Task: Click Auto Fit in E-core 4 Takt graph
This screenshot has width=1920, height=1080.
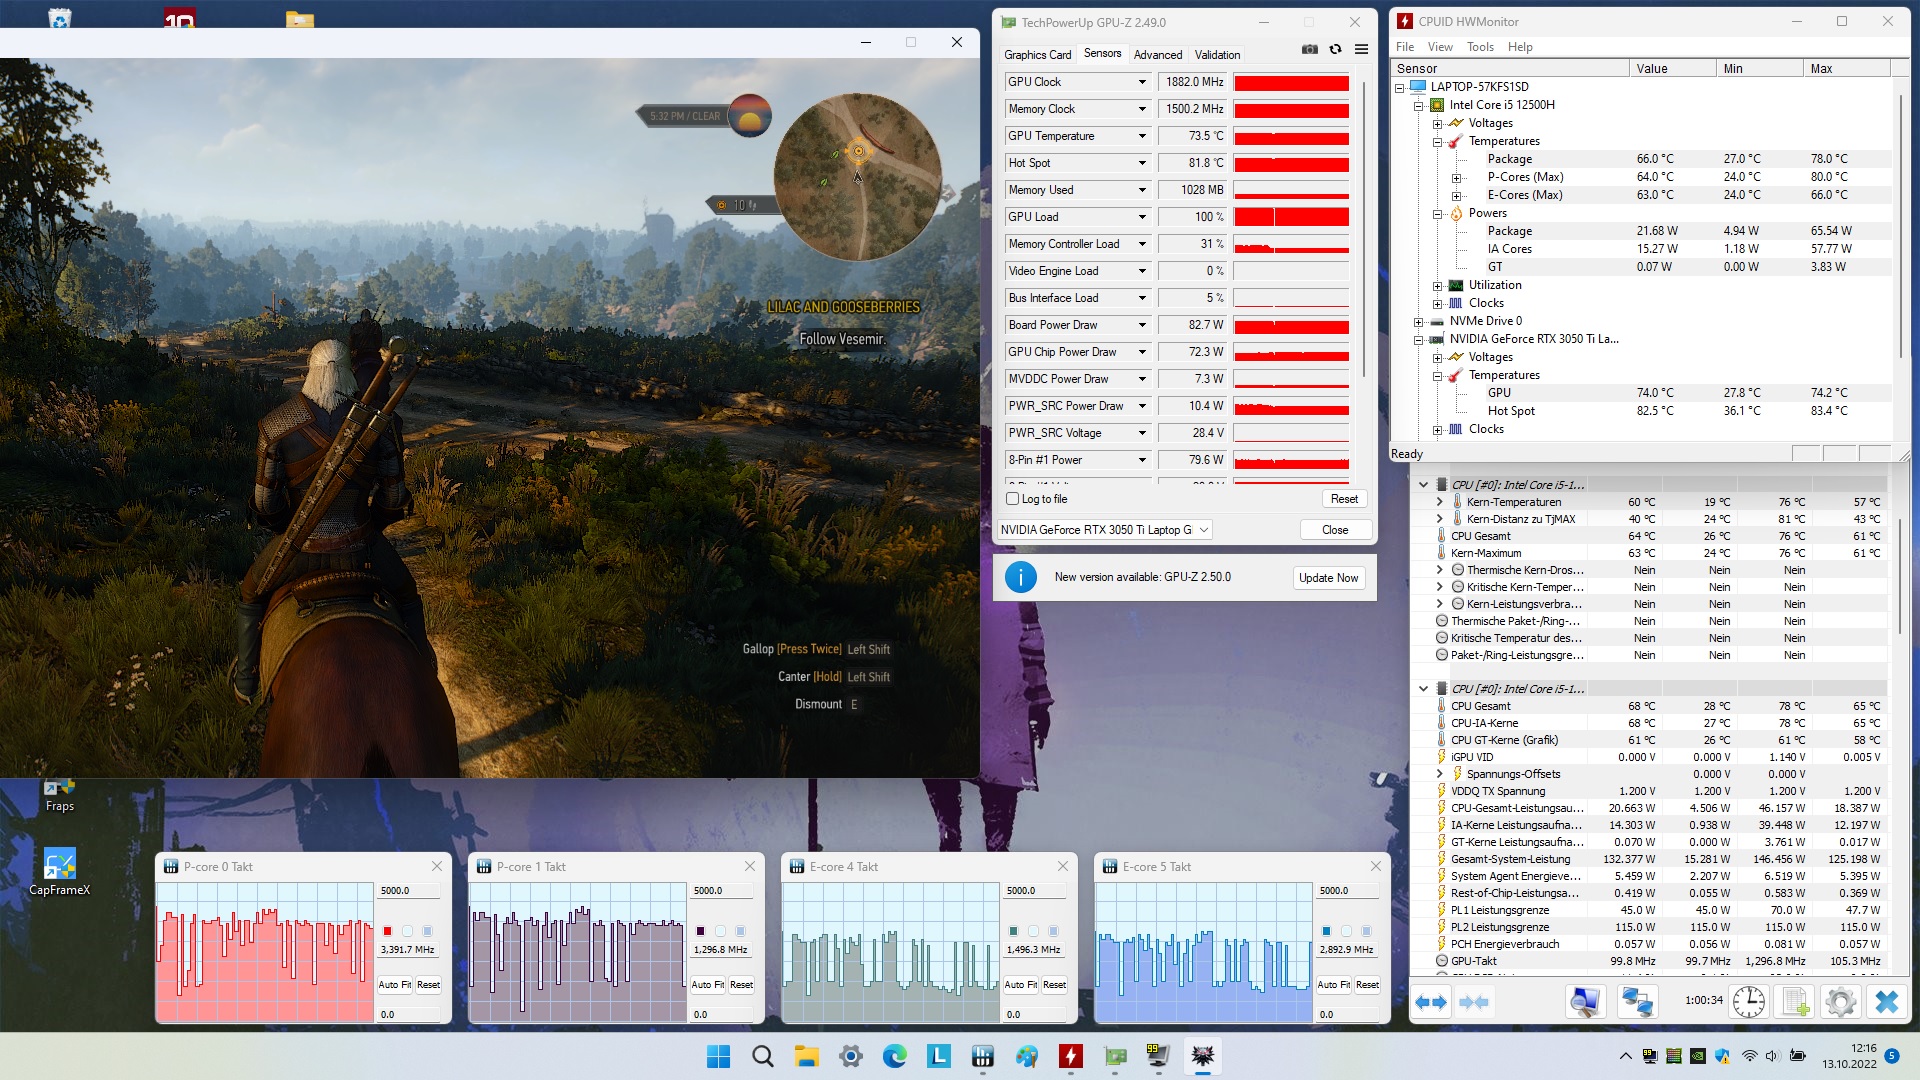Action: pyautogui.click(x=1021, y=985)
